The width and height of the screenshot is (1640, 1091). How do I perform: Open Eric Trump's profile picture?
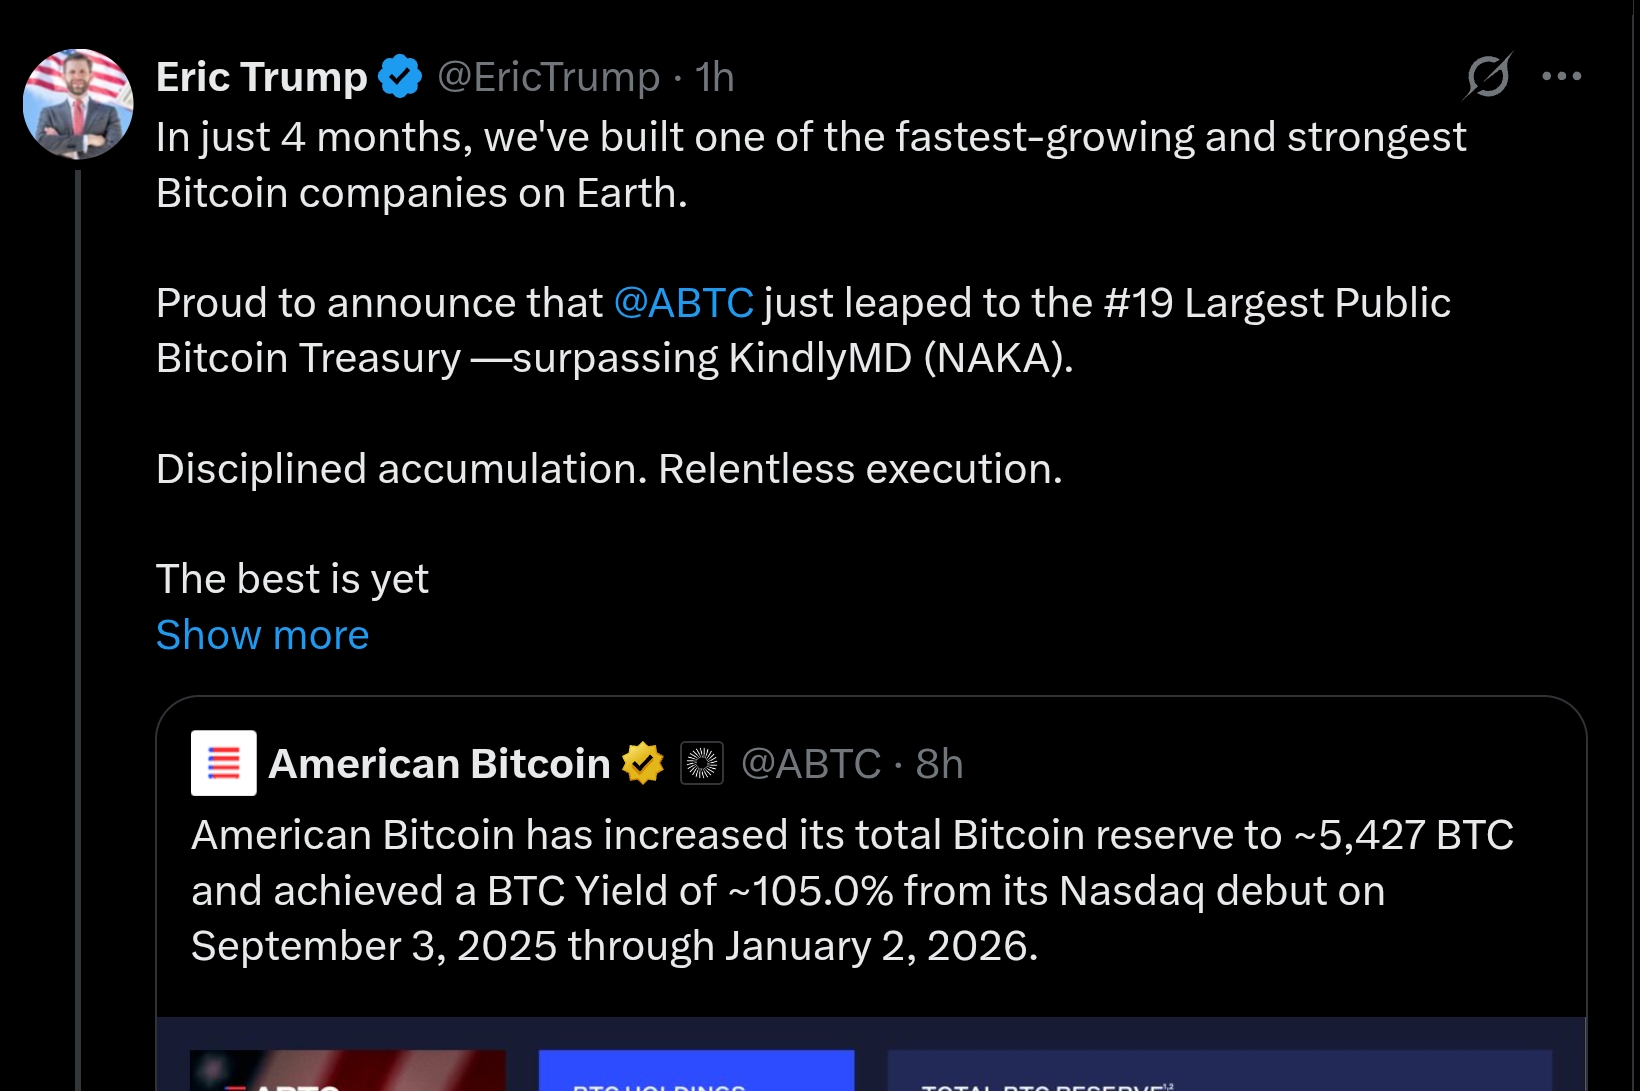click(78, 104)
